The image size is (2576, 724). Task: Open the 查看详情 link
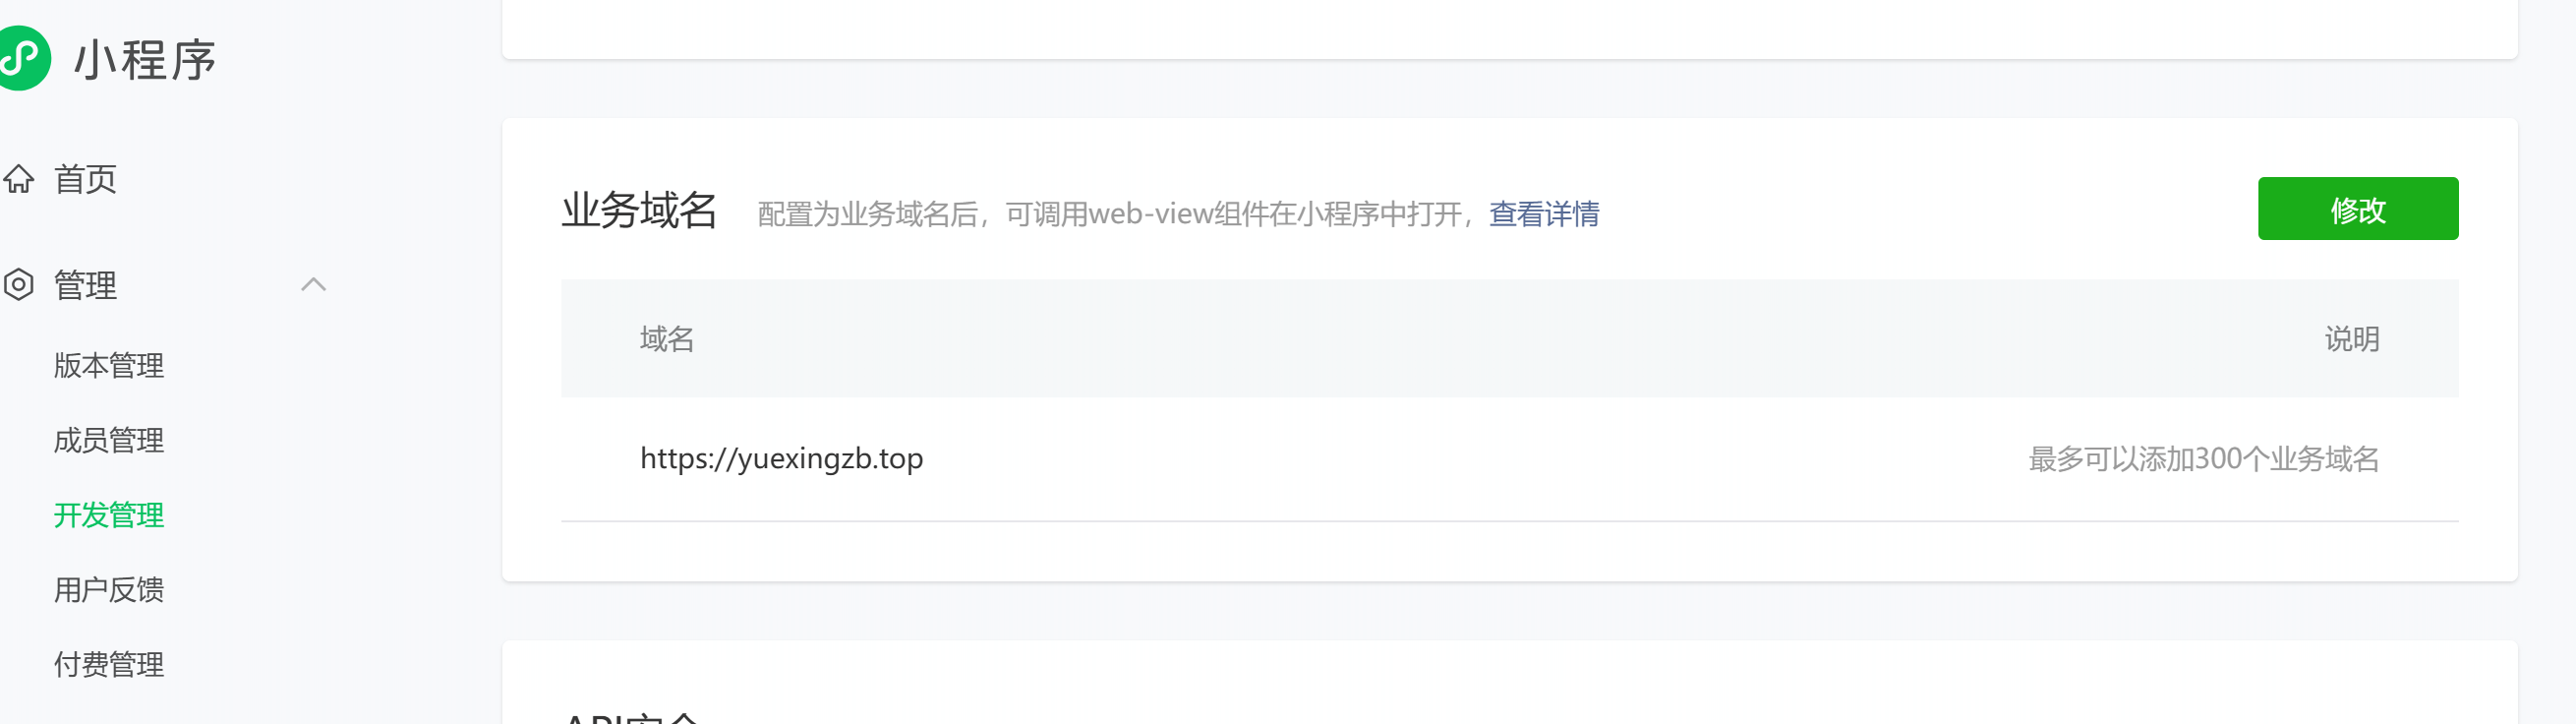click(x=1543, y=214)
